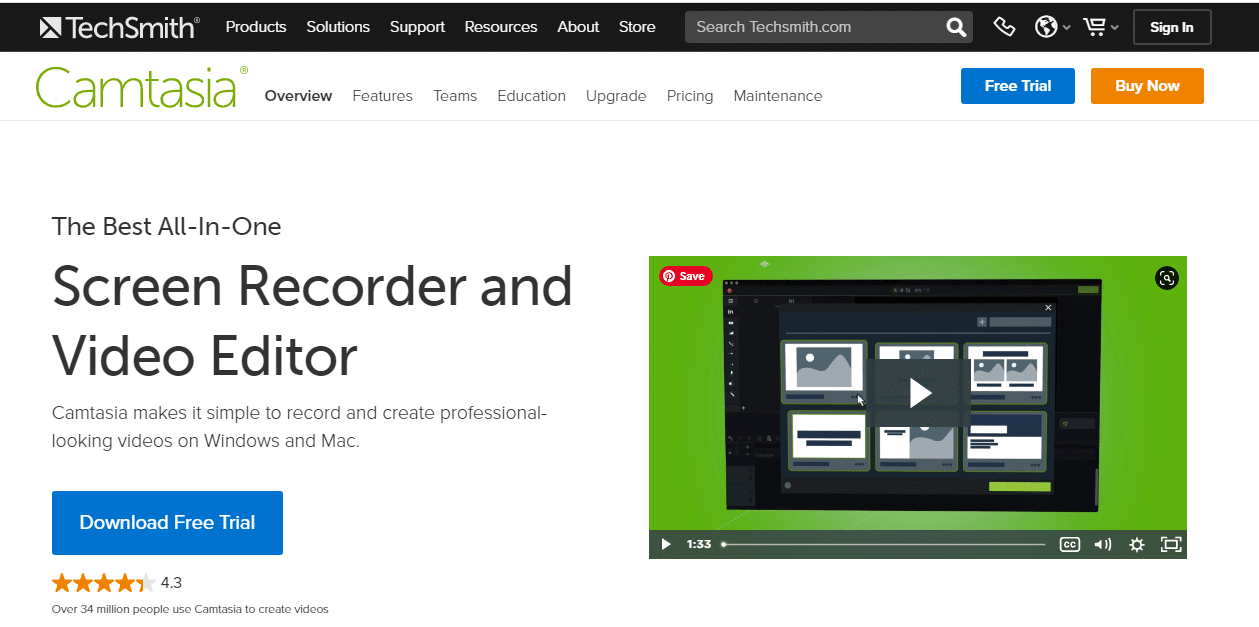Toggle closed captions on video

point(1070,544)
